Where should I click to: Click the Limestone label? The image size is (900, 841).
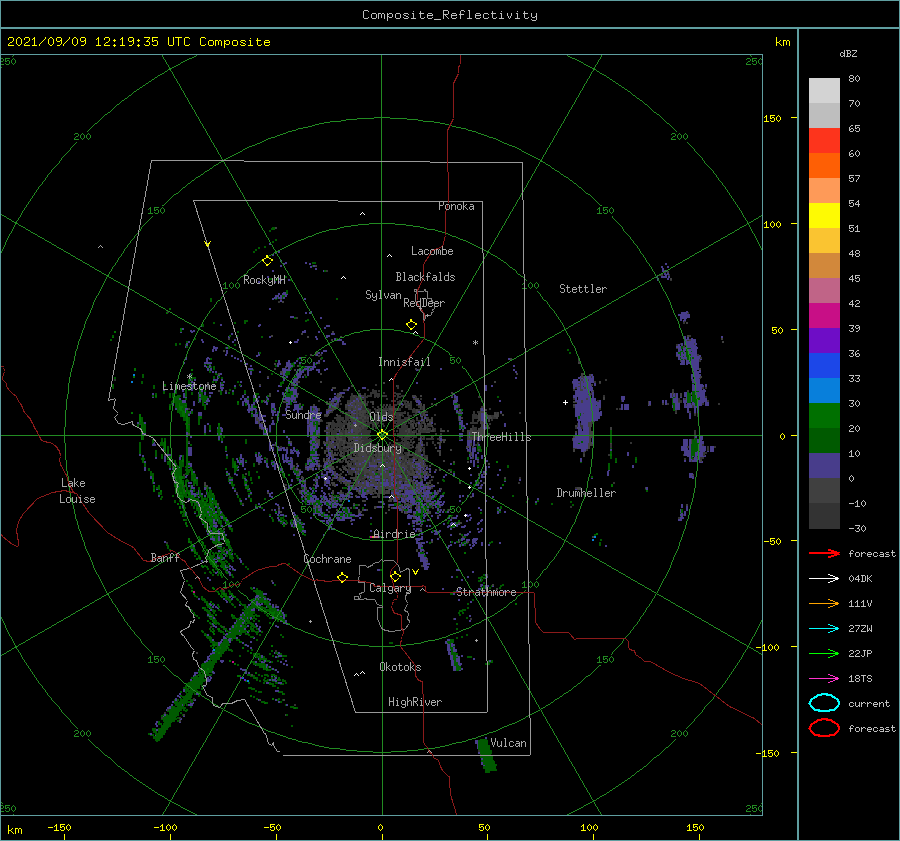[x=189, y=386]
